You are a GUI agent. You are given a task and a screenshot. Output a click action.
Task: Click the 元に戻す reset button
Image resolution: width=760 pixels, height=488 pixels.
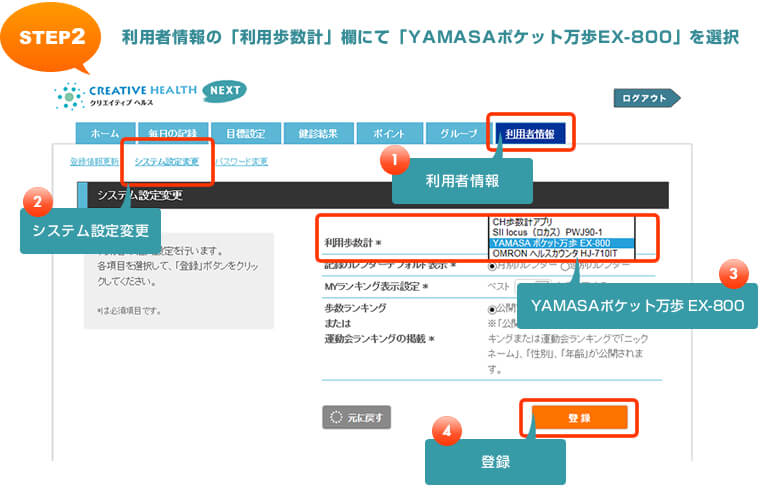click(356, 417)
